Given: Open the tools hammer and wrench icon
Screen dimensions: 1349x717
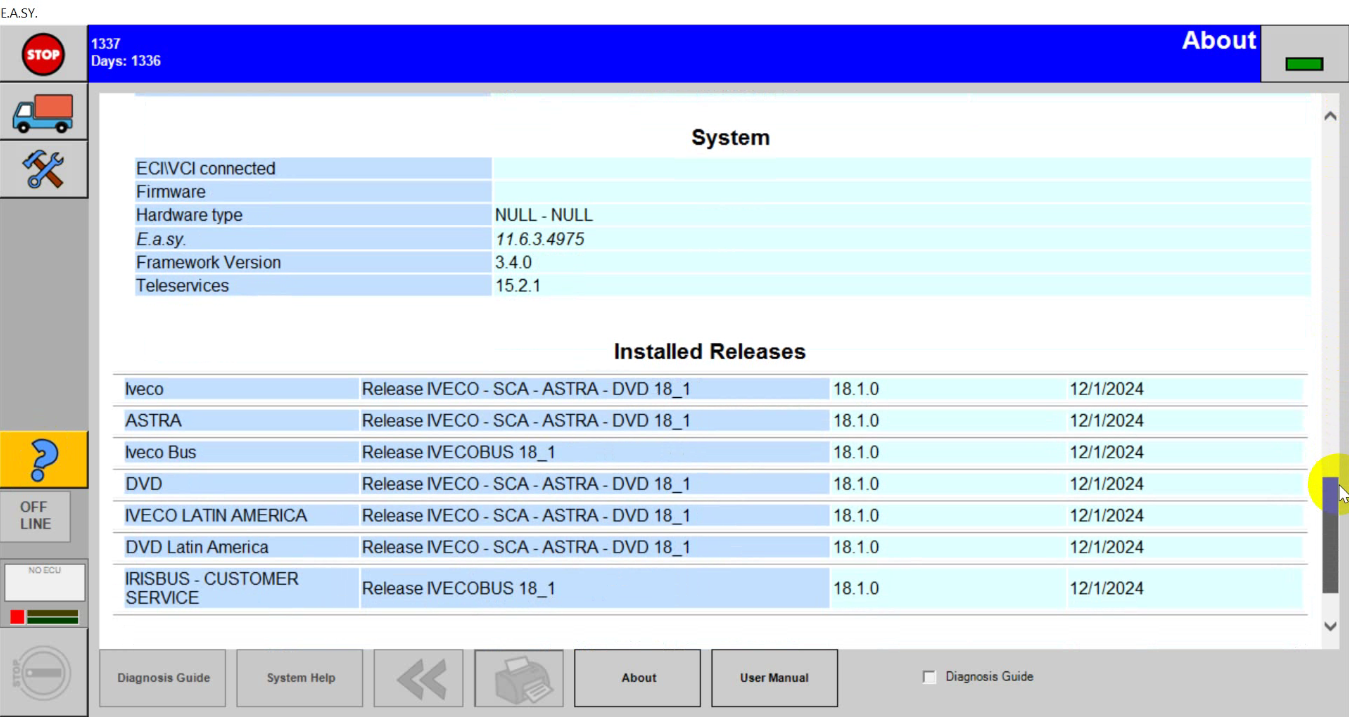Looking at the screenshot, I should (43, 169).
